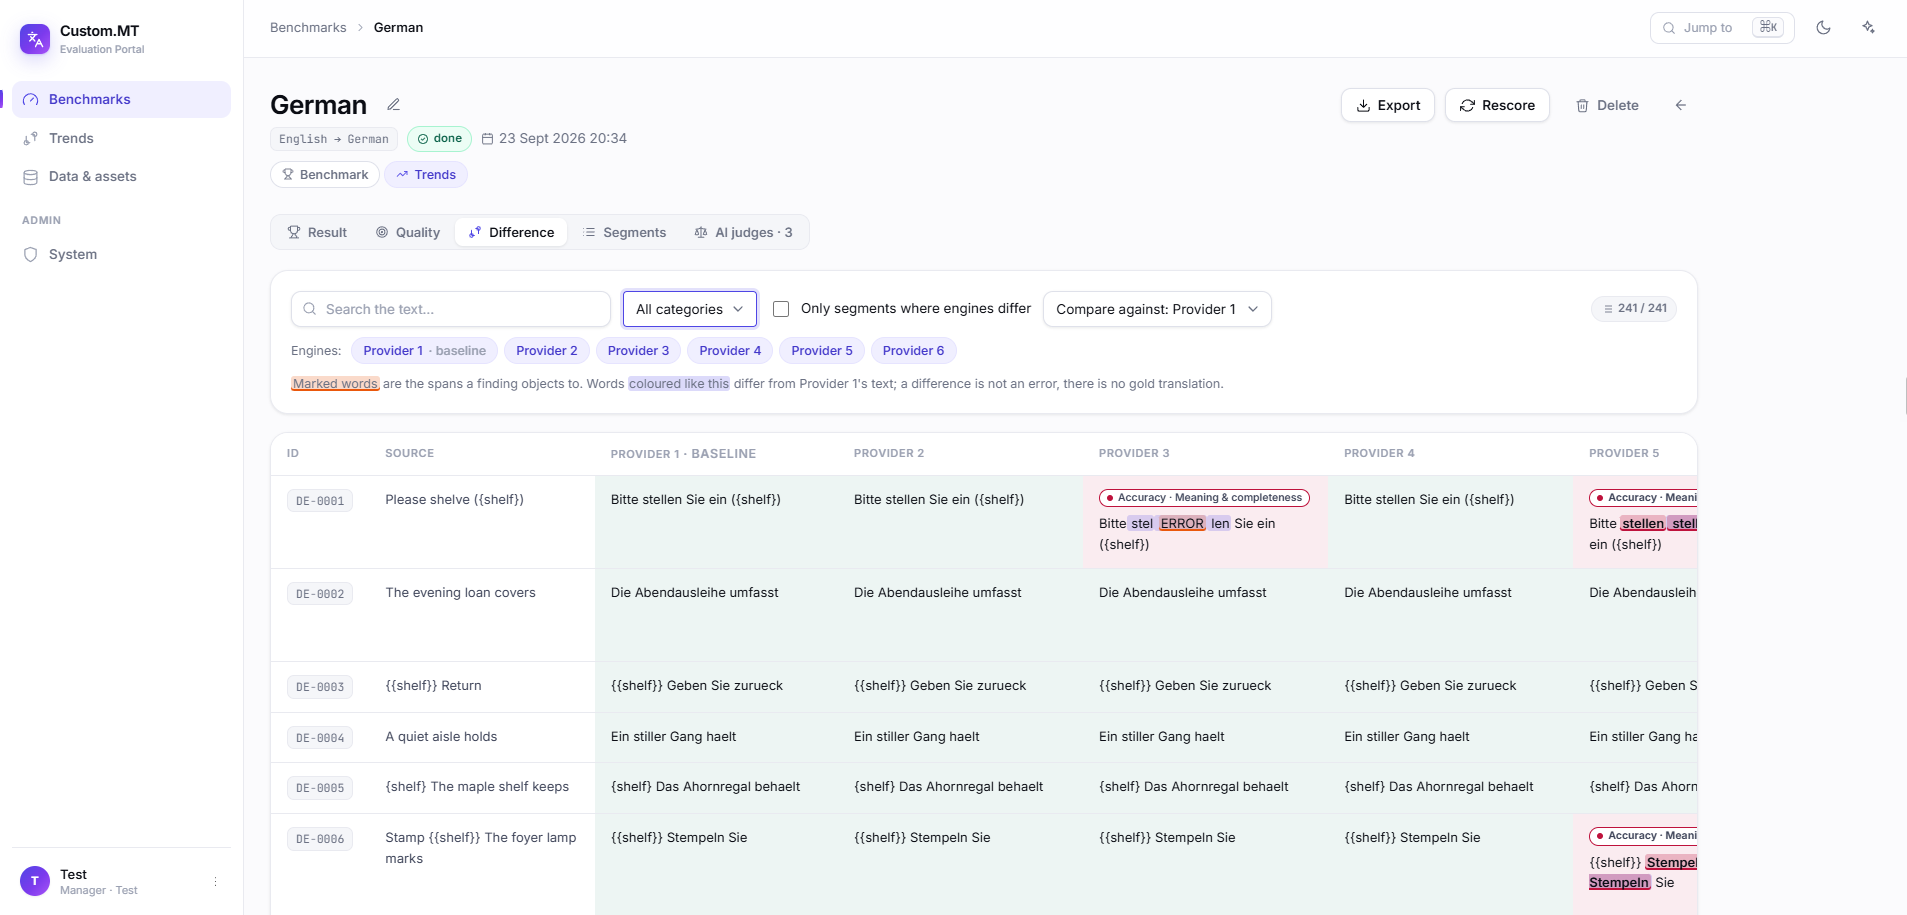Image resolution: width=1907 pixels, height=915 pixels.
Task: Toggle Provider 5 engine chip
Action: (x=822, y=351)
